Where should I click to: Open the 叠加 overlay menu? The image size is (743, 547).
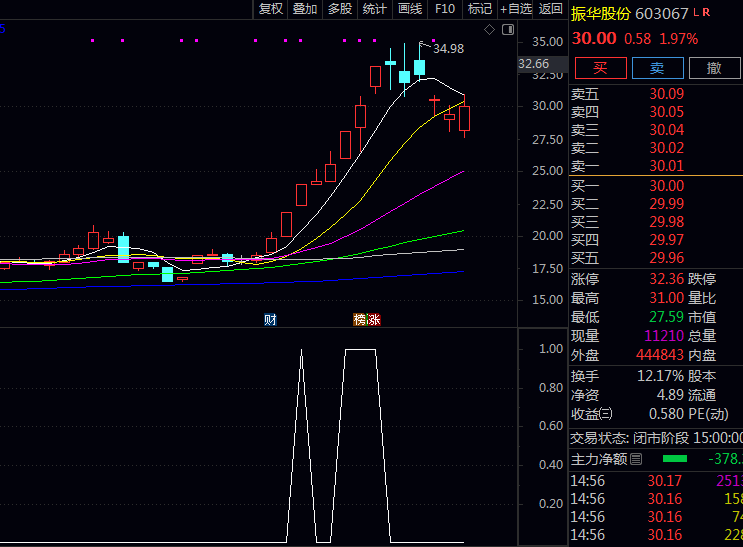click(305, 9)
